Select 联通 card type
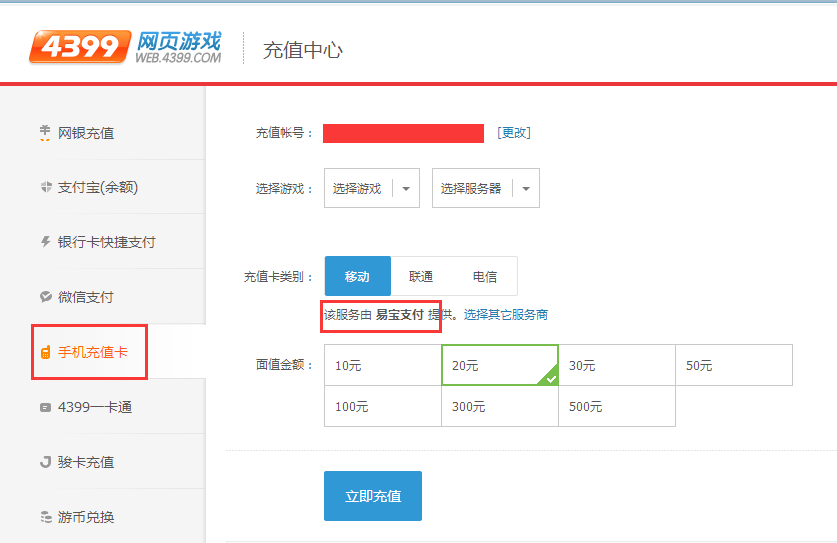 (x=421, y=276)
